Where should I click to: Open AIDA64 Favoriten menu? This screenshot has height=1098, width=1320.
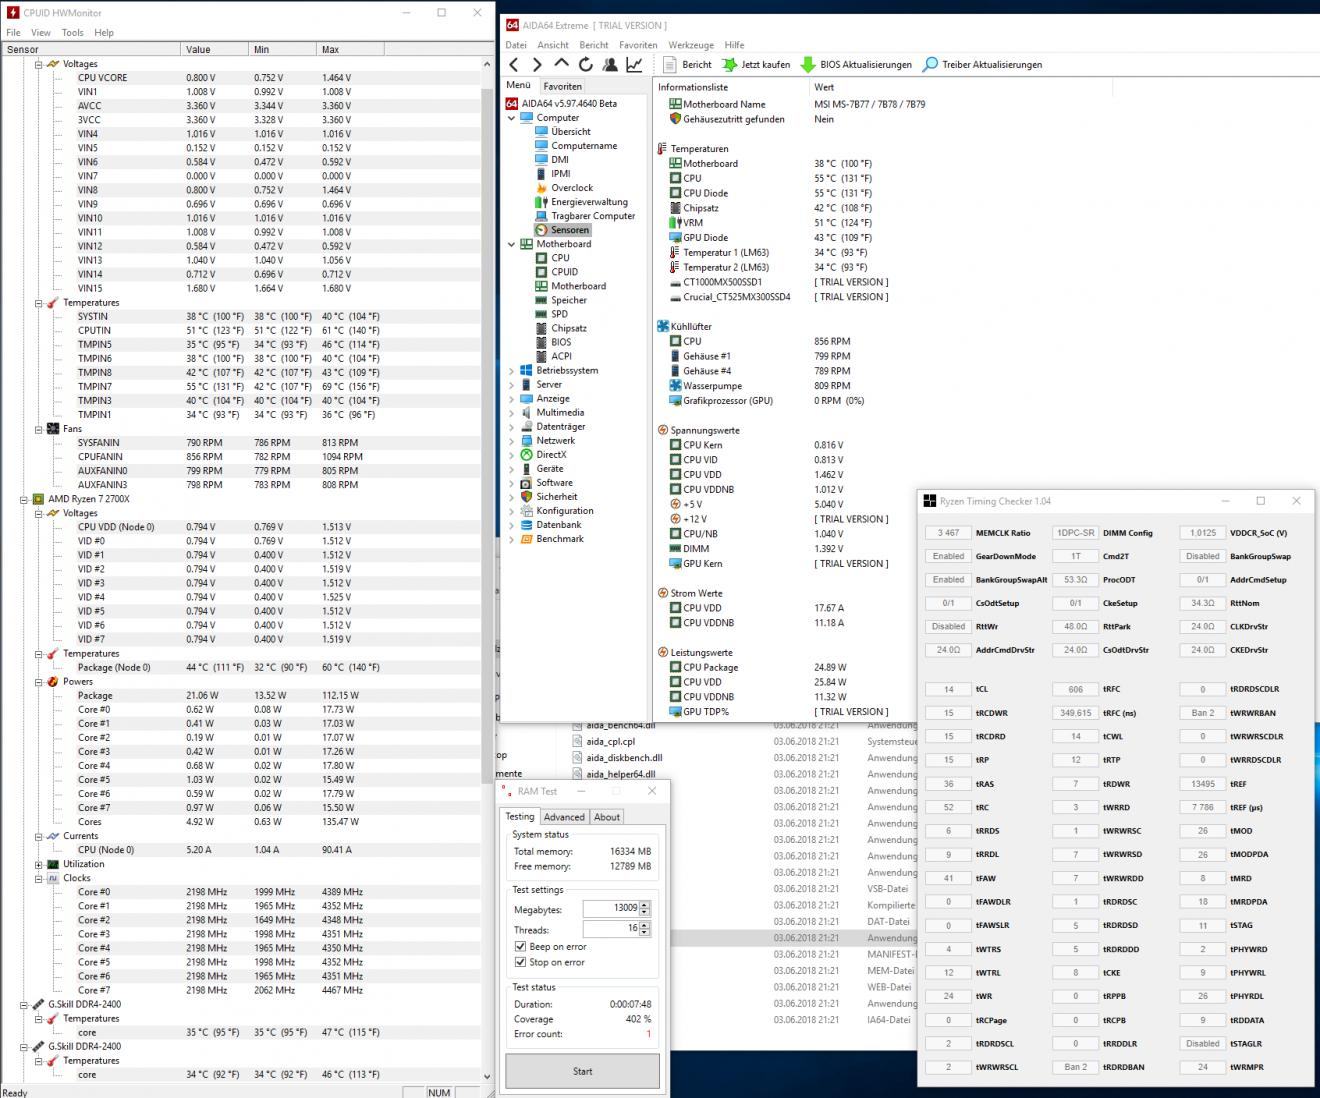638,45
